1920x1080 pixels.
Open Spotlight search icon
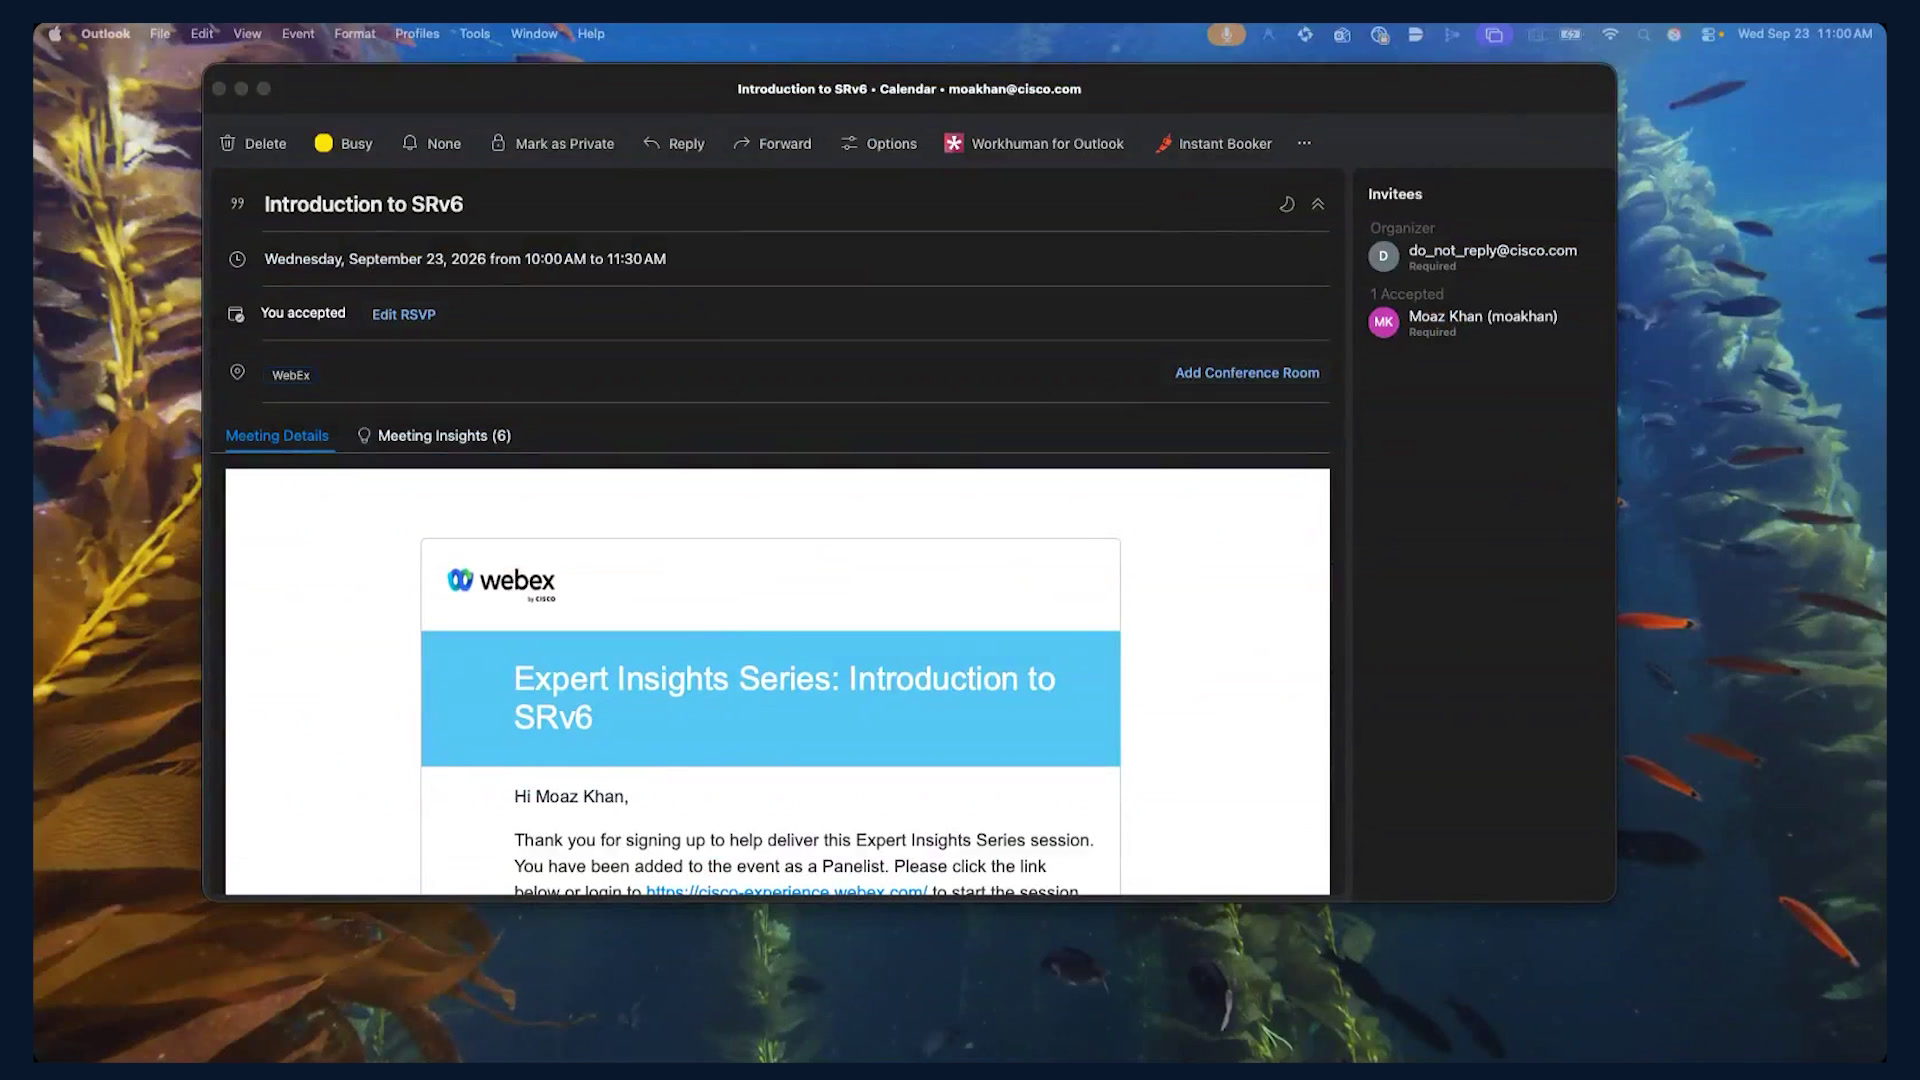tap(1643, 34)
